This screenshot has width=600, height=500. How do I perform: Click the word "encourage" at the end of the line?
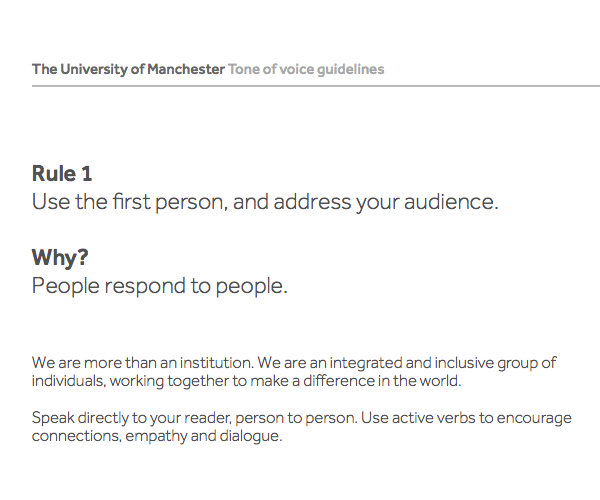point(534,418)
